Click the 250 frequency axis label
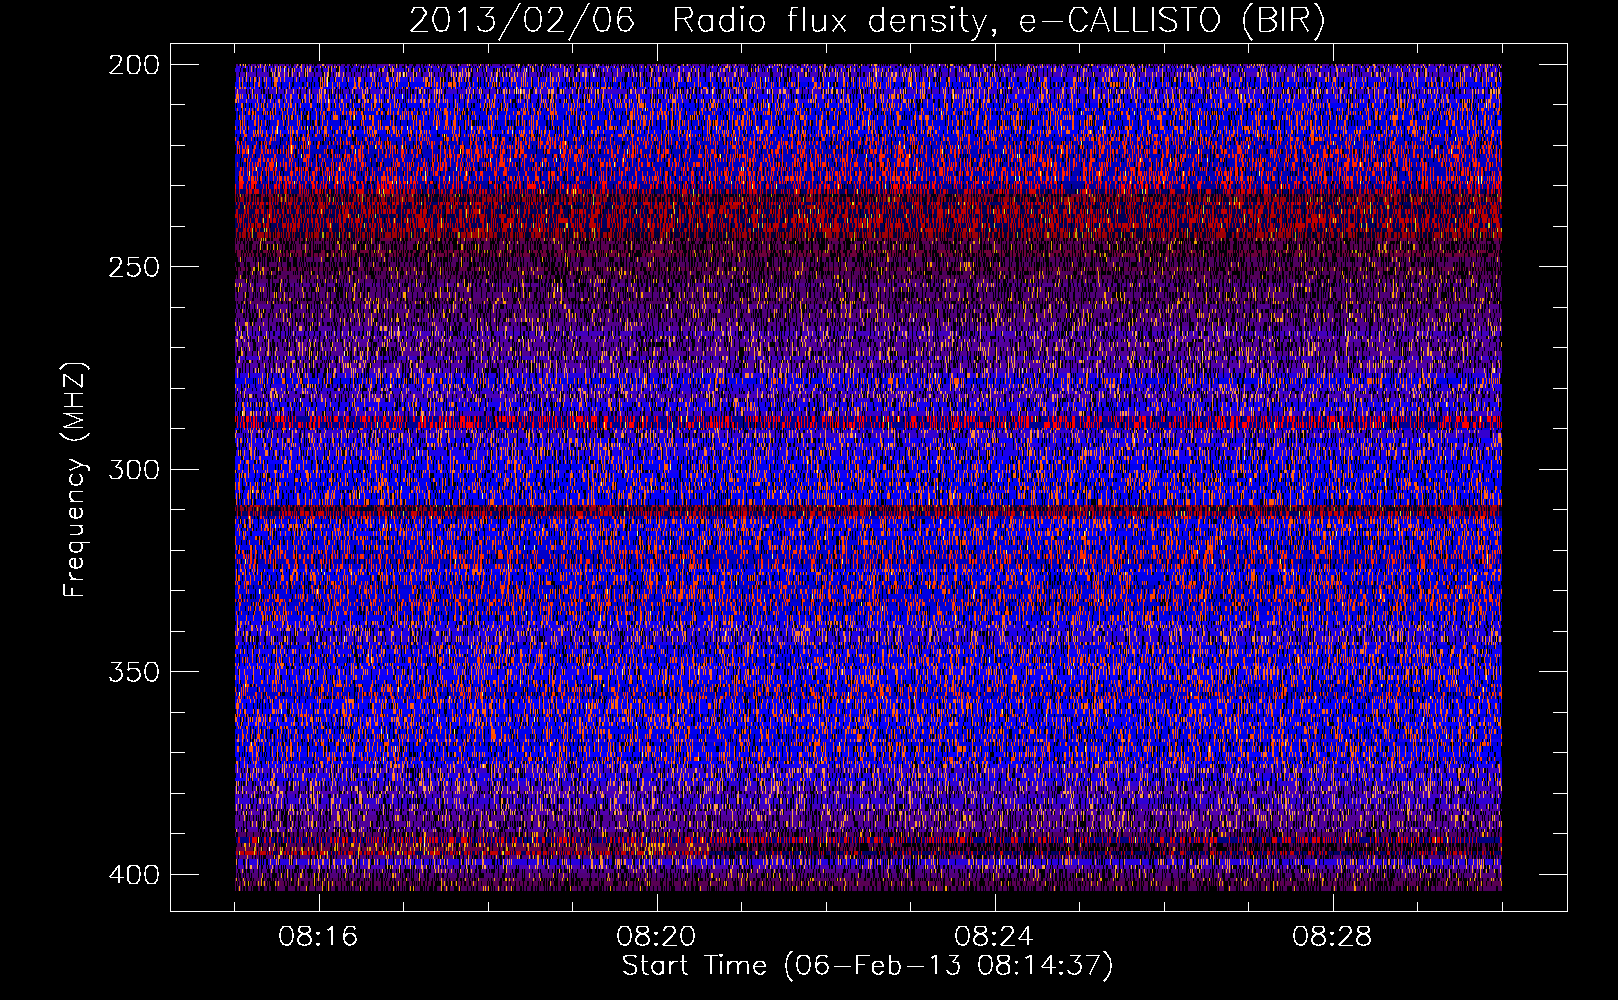Image resolution: width=1618 pixels, height=1000 pixels. tap(133, 267)
